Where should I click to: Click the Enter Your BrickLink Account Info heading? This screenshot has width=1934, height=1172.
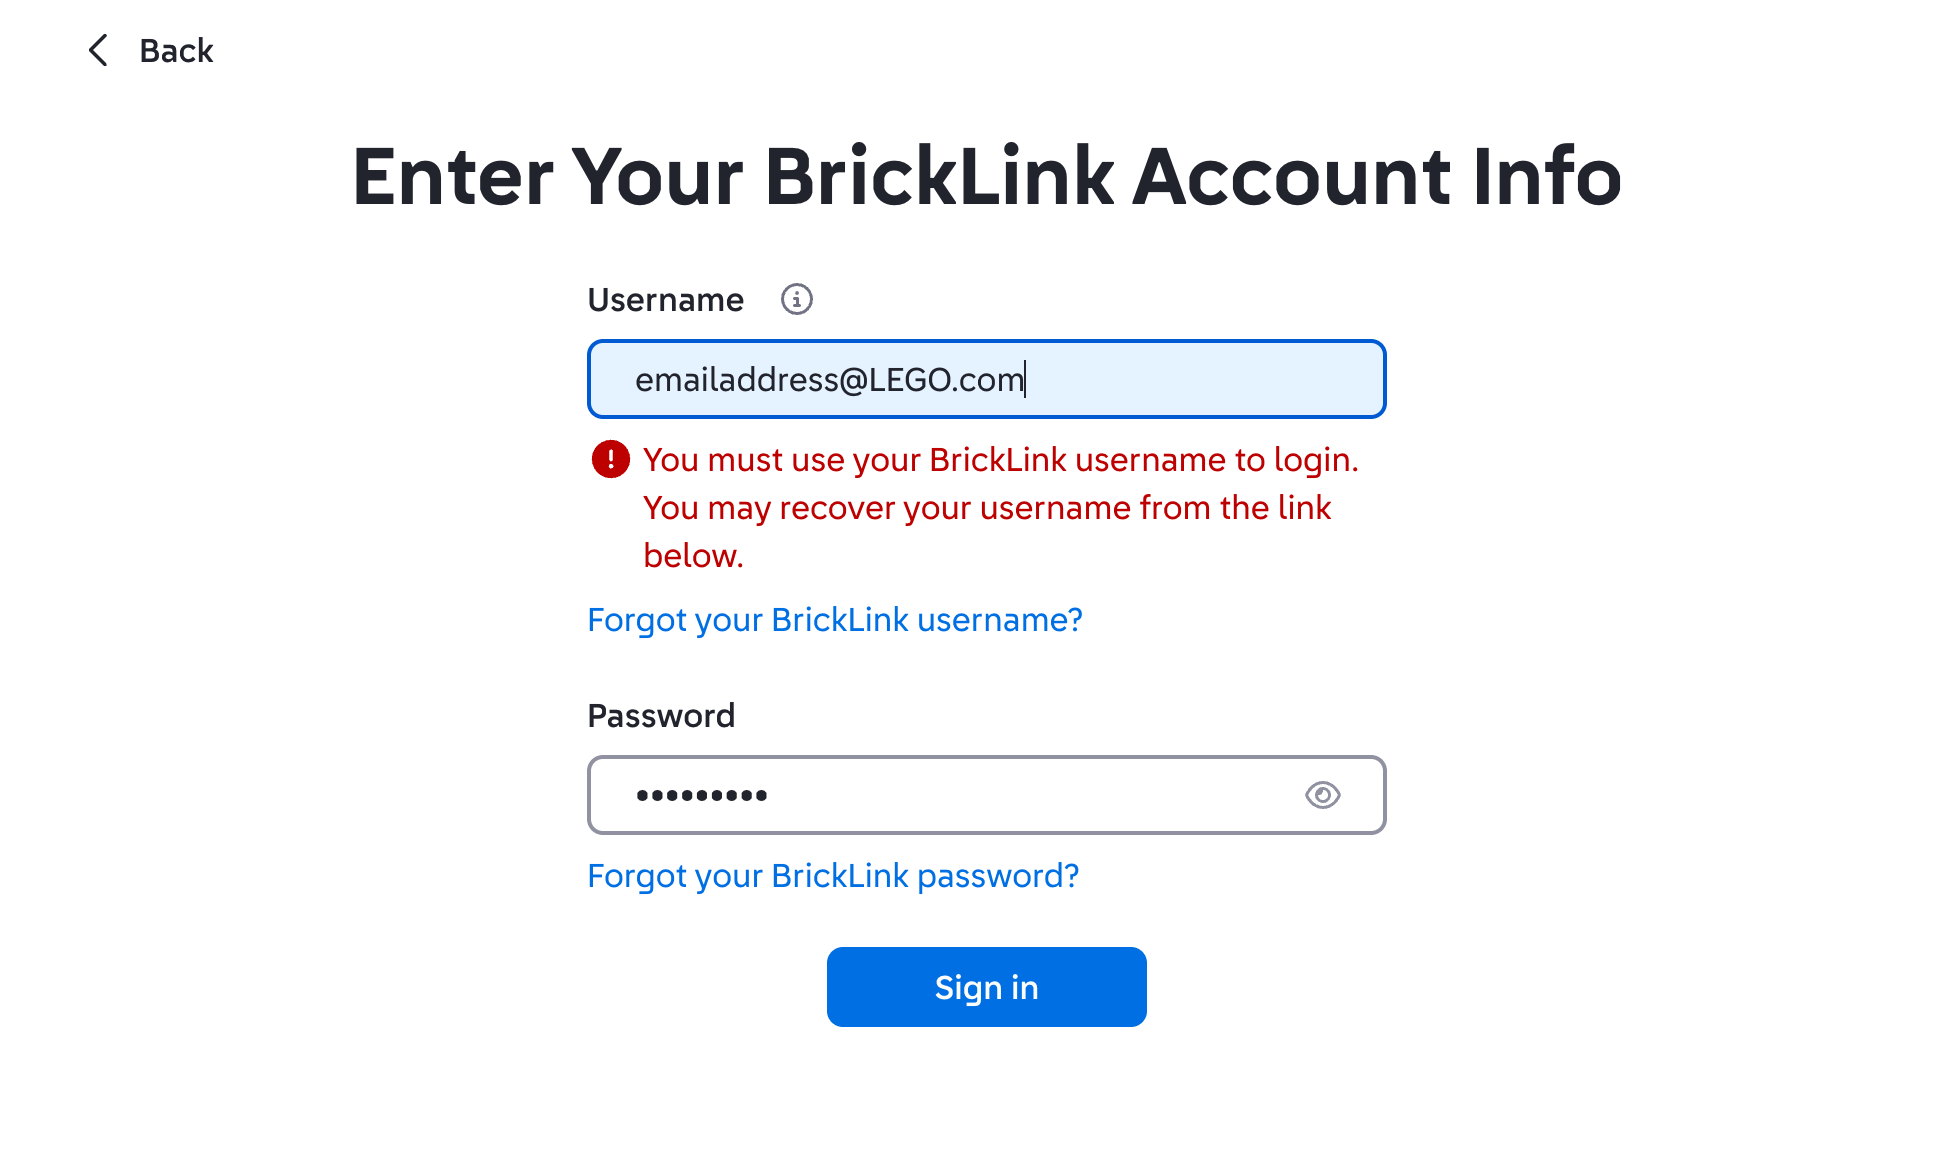pos(986,177)
